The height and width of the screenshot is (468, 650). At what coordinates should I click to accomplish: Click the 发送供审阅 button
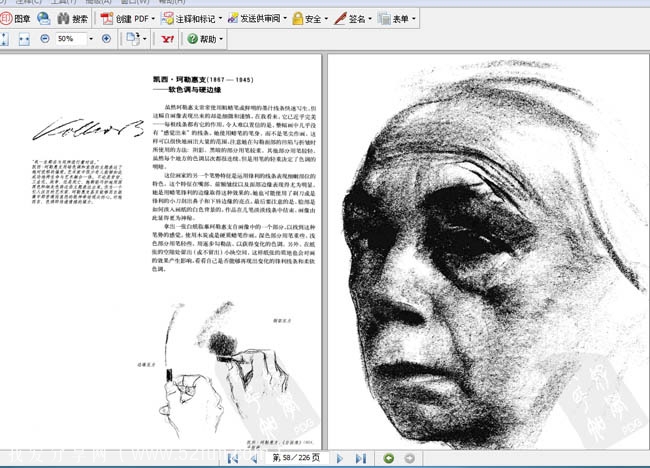257,19
